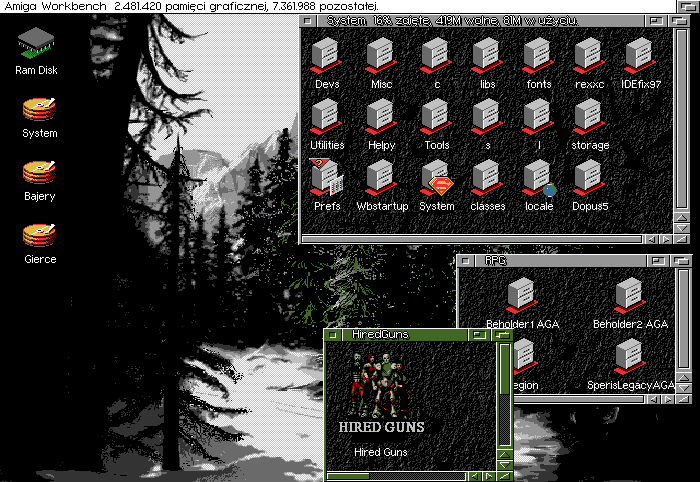700x482 pixels.
Task: Select the System disk icon on desktop
Action: tap(39, 117)
